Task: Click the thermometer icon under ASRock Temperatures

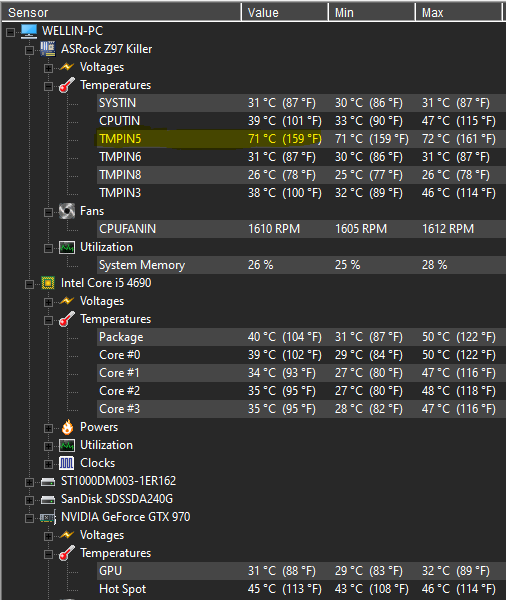Action: [x=67, y=85]
